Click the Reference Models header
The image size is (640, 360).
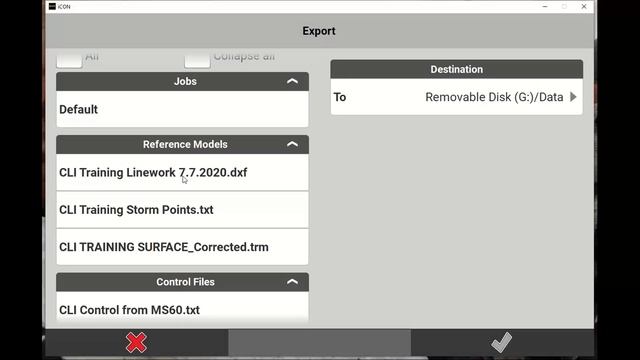coord(182,144)
